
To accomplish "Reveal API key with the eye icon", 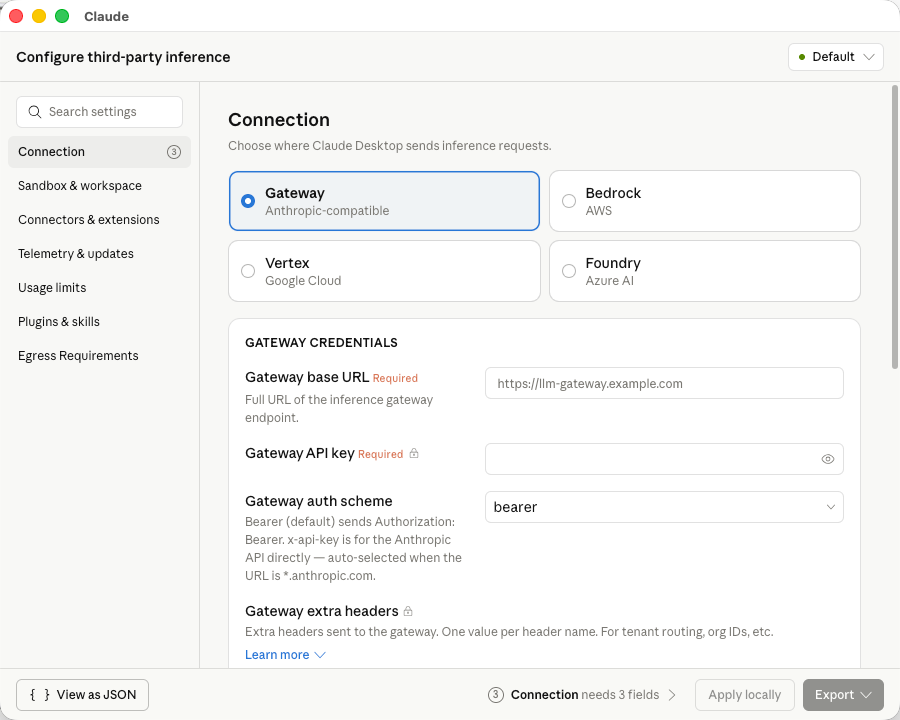I will (x=827, y=459).
